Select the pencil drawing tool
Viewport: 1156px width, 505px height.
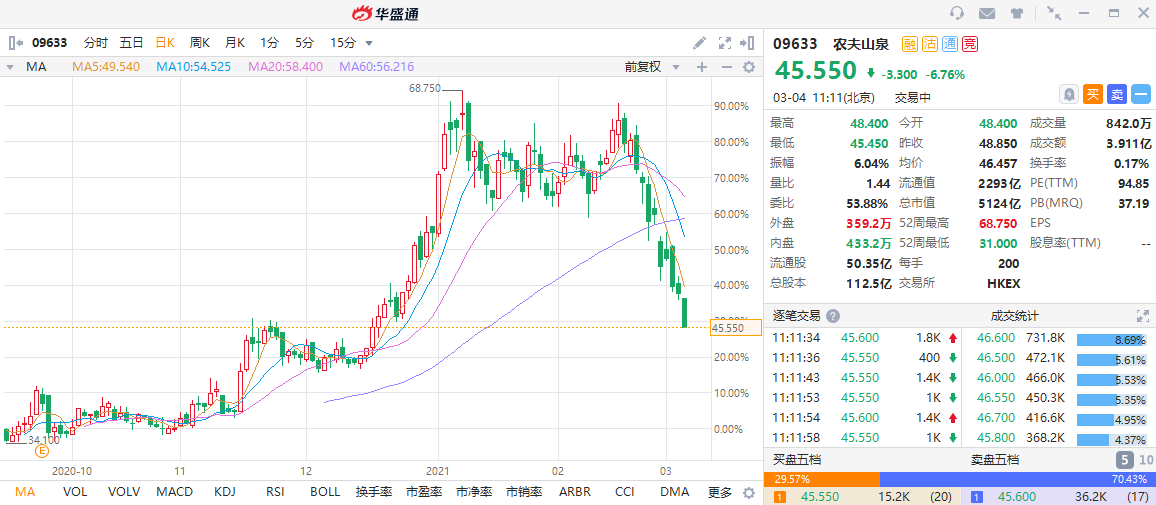click(x=700, y=43)
